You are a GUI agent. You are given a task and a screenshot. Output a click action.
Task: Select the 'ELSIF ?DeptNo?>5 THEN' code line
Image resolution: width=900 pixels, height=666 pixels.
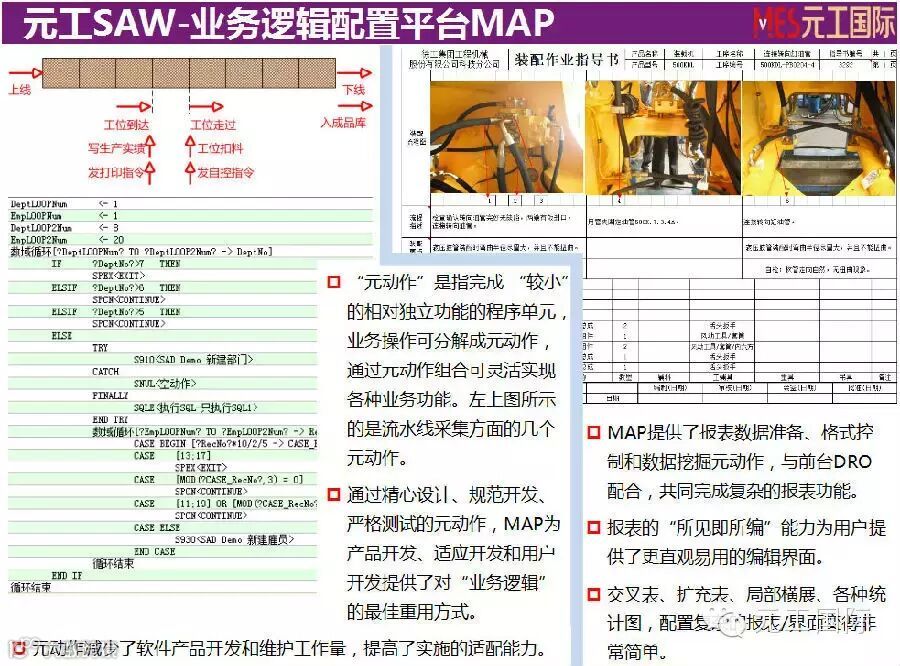pyautogui.click(x=116, y=312)
